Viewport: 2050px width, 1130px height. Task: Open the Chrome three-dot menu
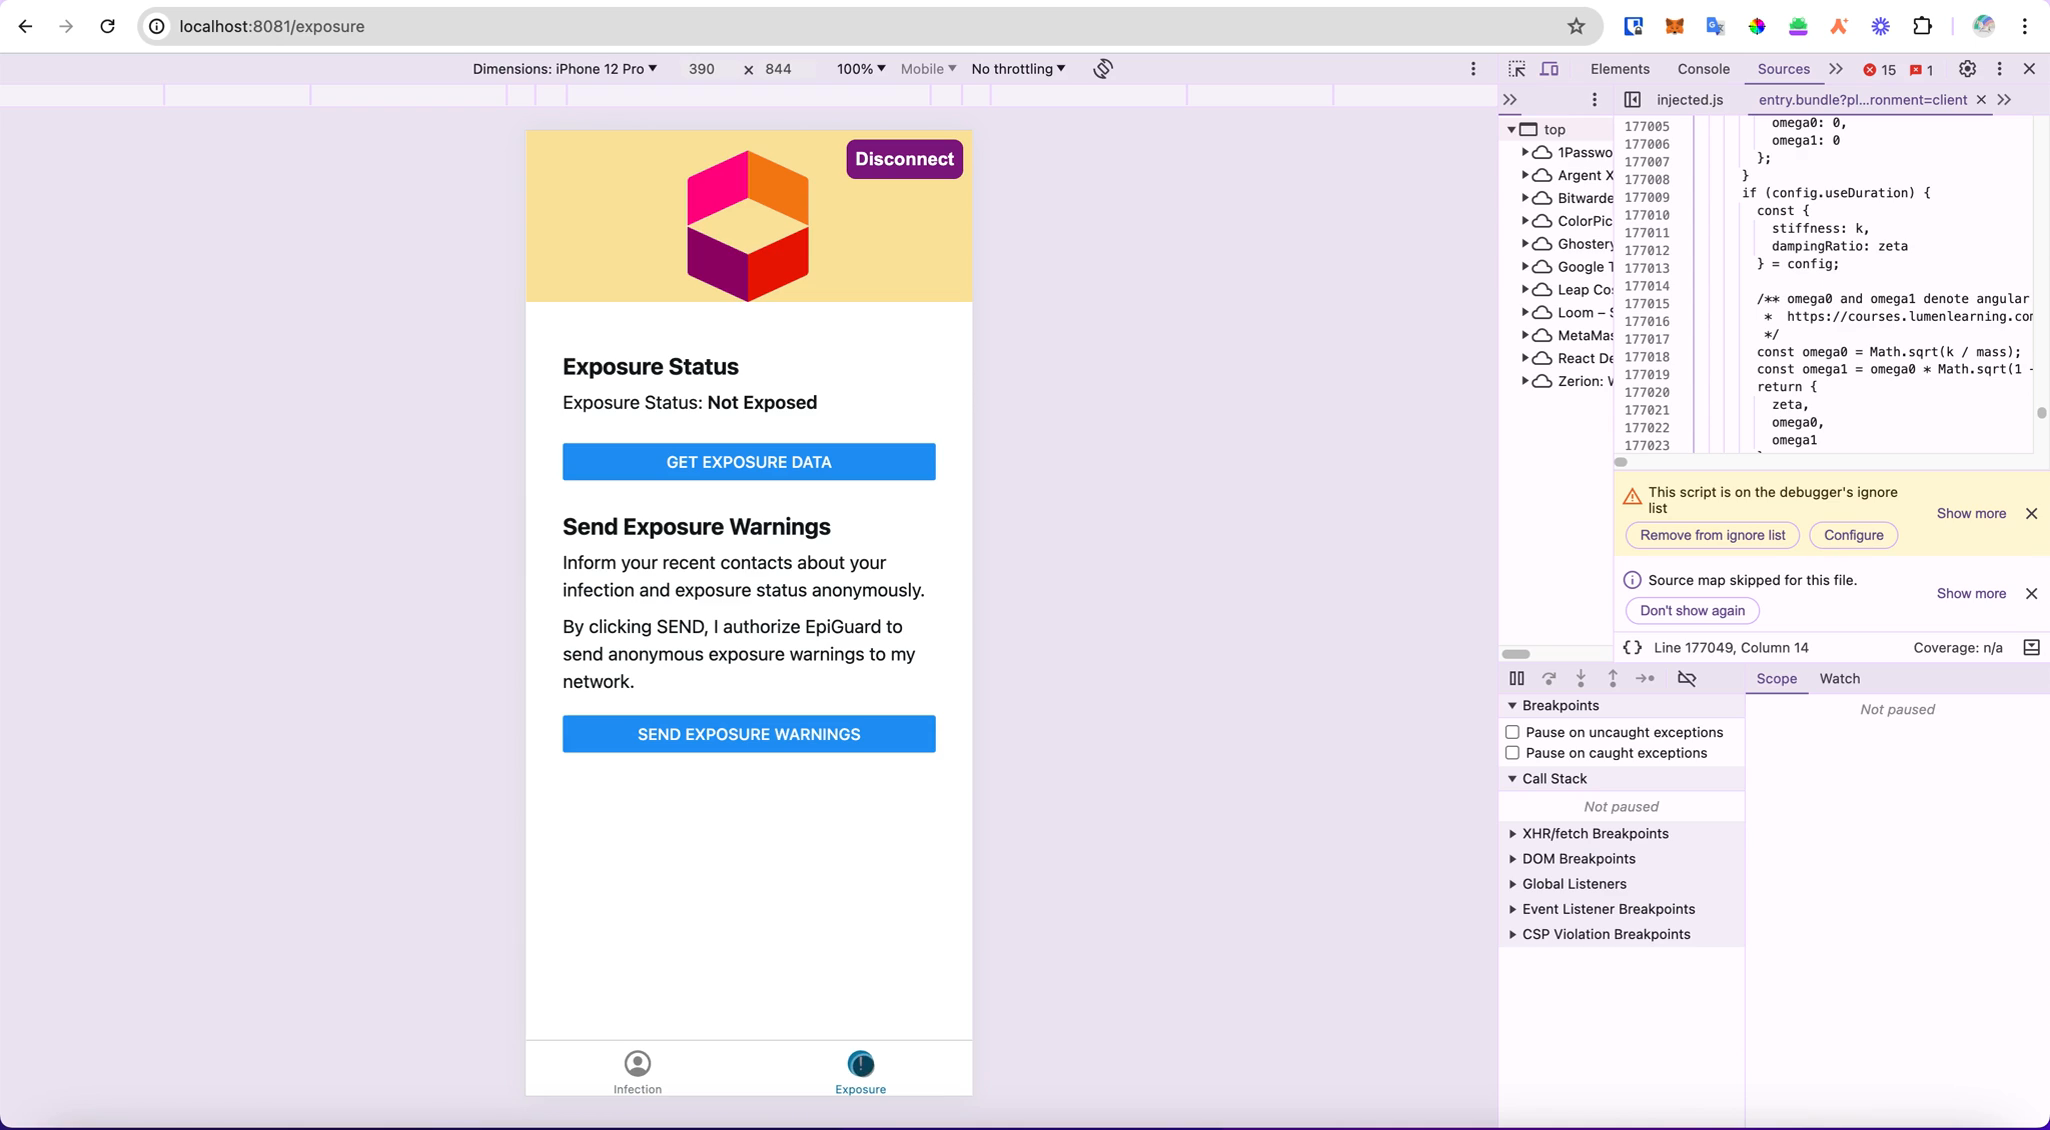tap(2025, 27)
